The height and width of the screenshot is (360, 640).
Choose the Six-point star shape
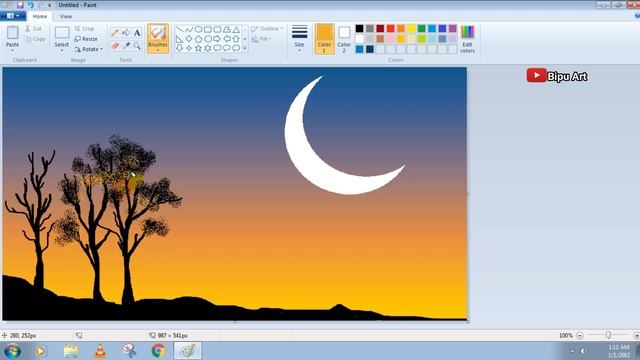click(x=208, y=48)
